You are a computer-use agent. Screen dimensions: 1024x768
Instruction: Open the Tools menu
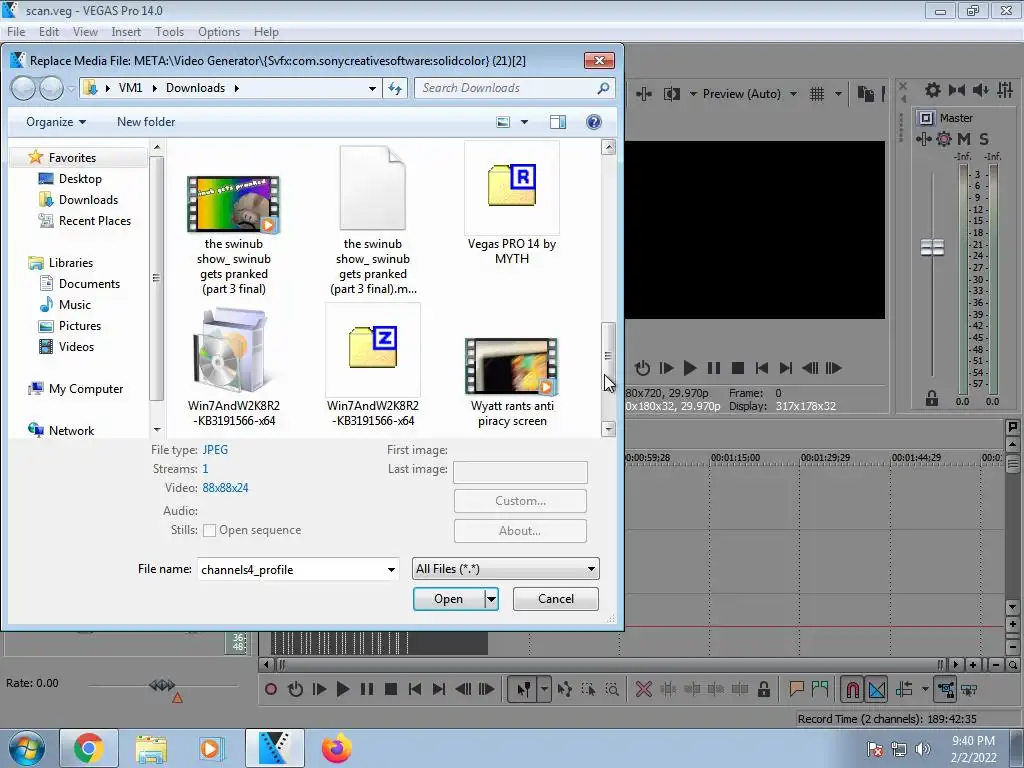tap(169, 31)
